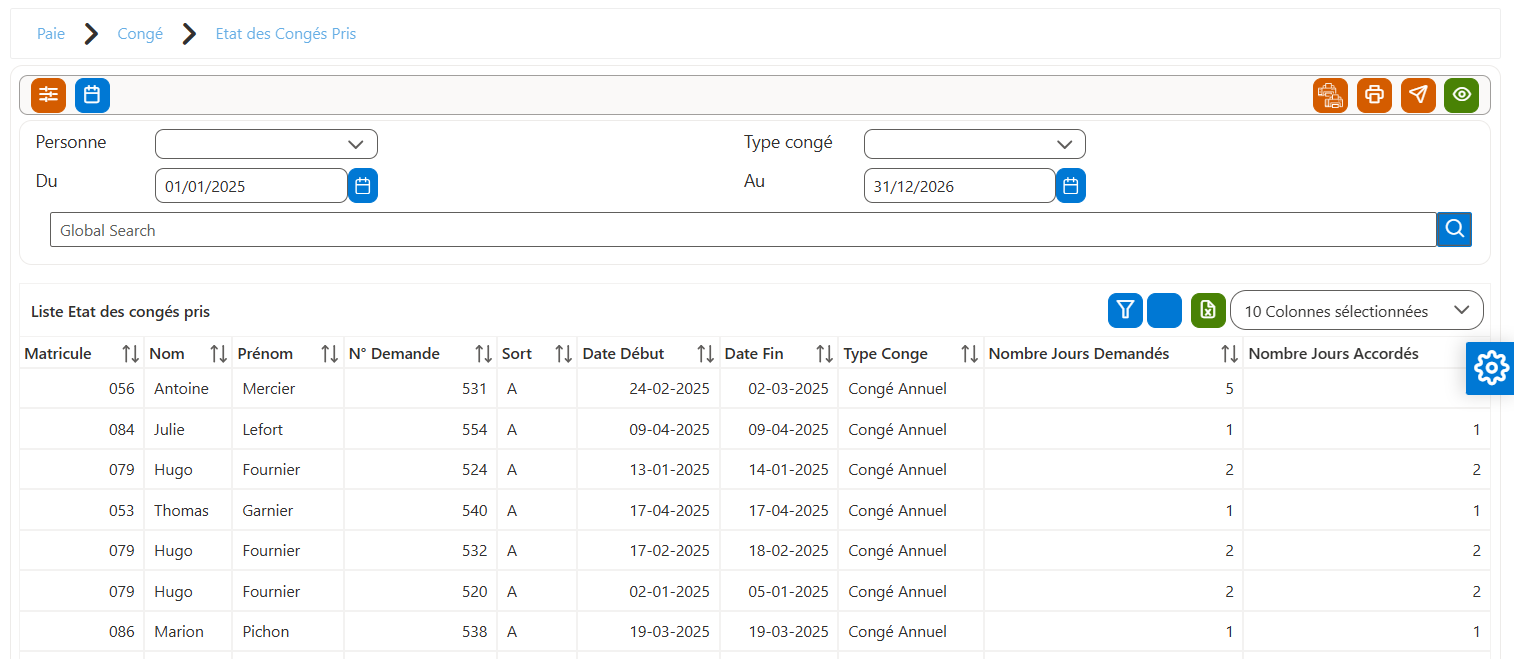Click the orange paper plane send icon
Image resolution: width=1514 pixels, height=659 pixels.
pos(1418,95)
